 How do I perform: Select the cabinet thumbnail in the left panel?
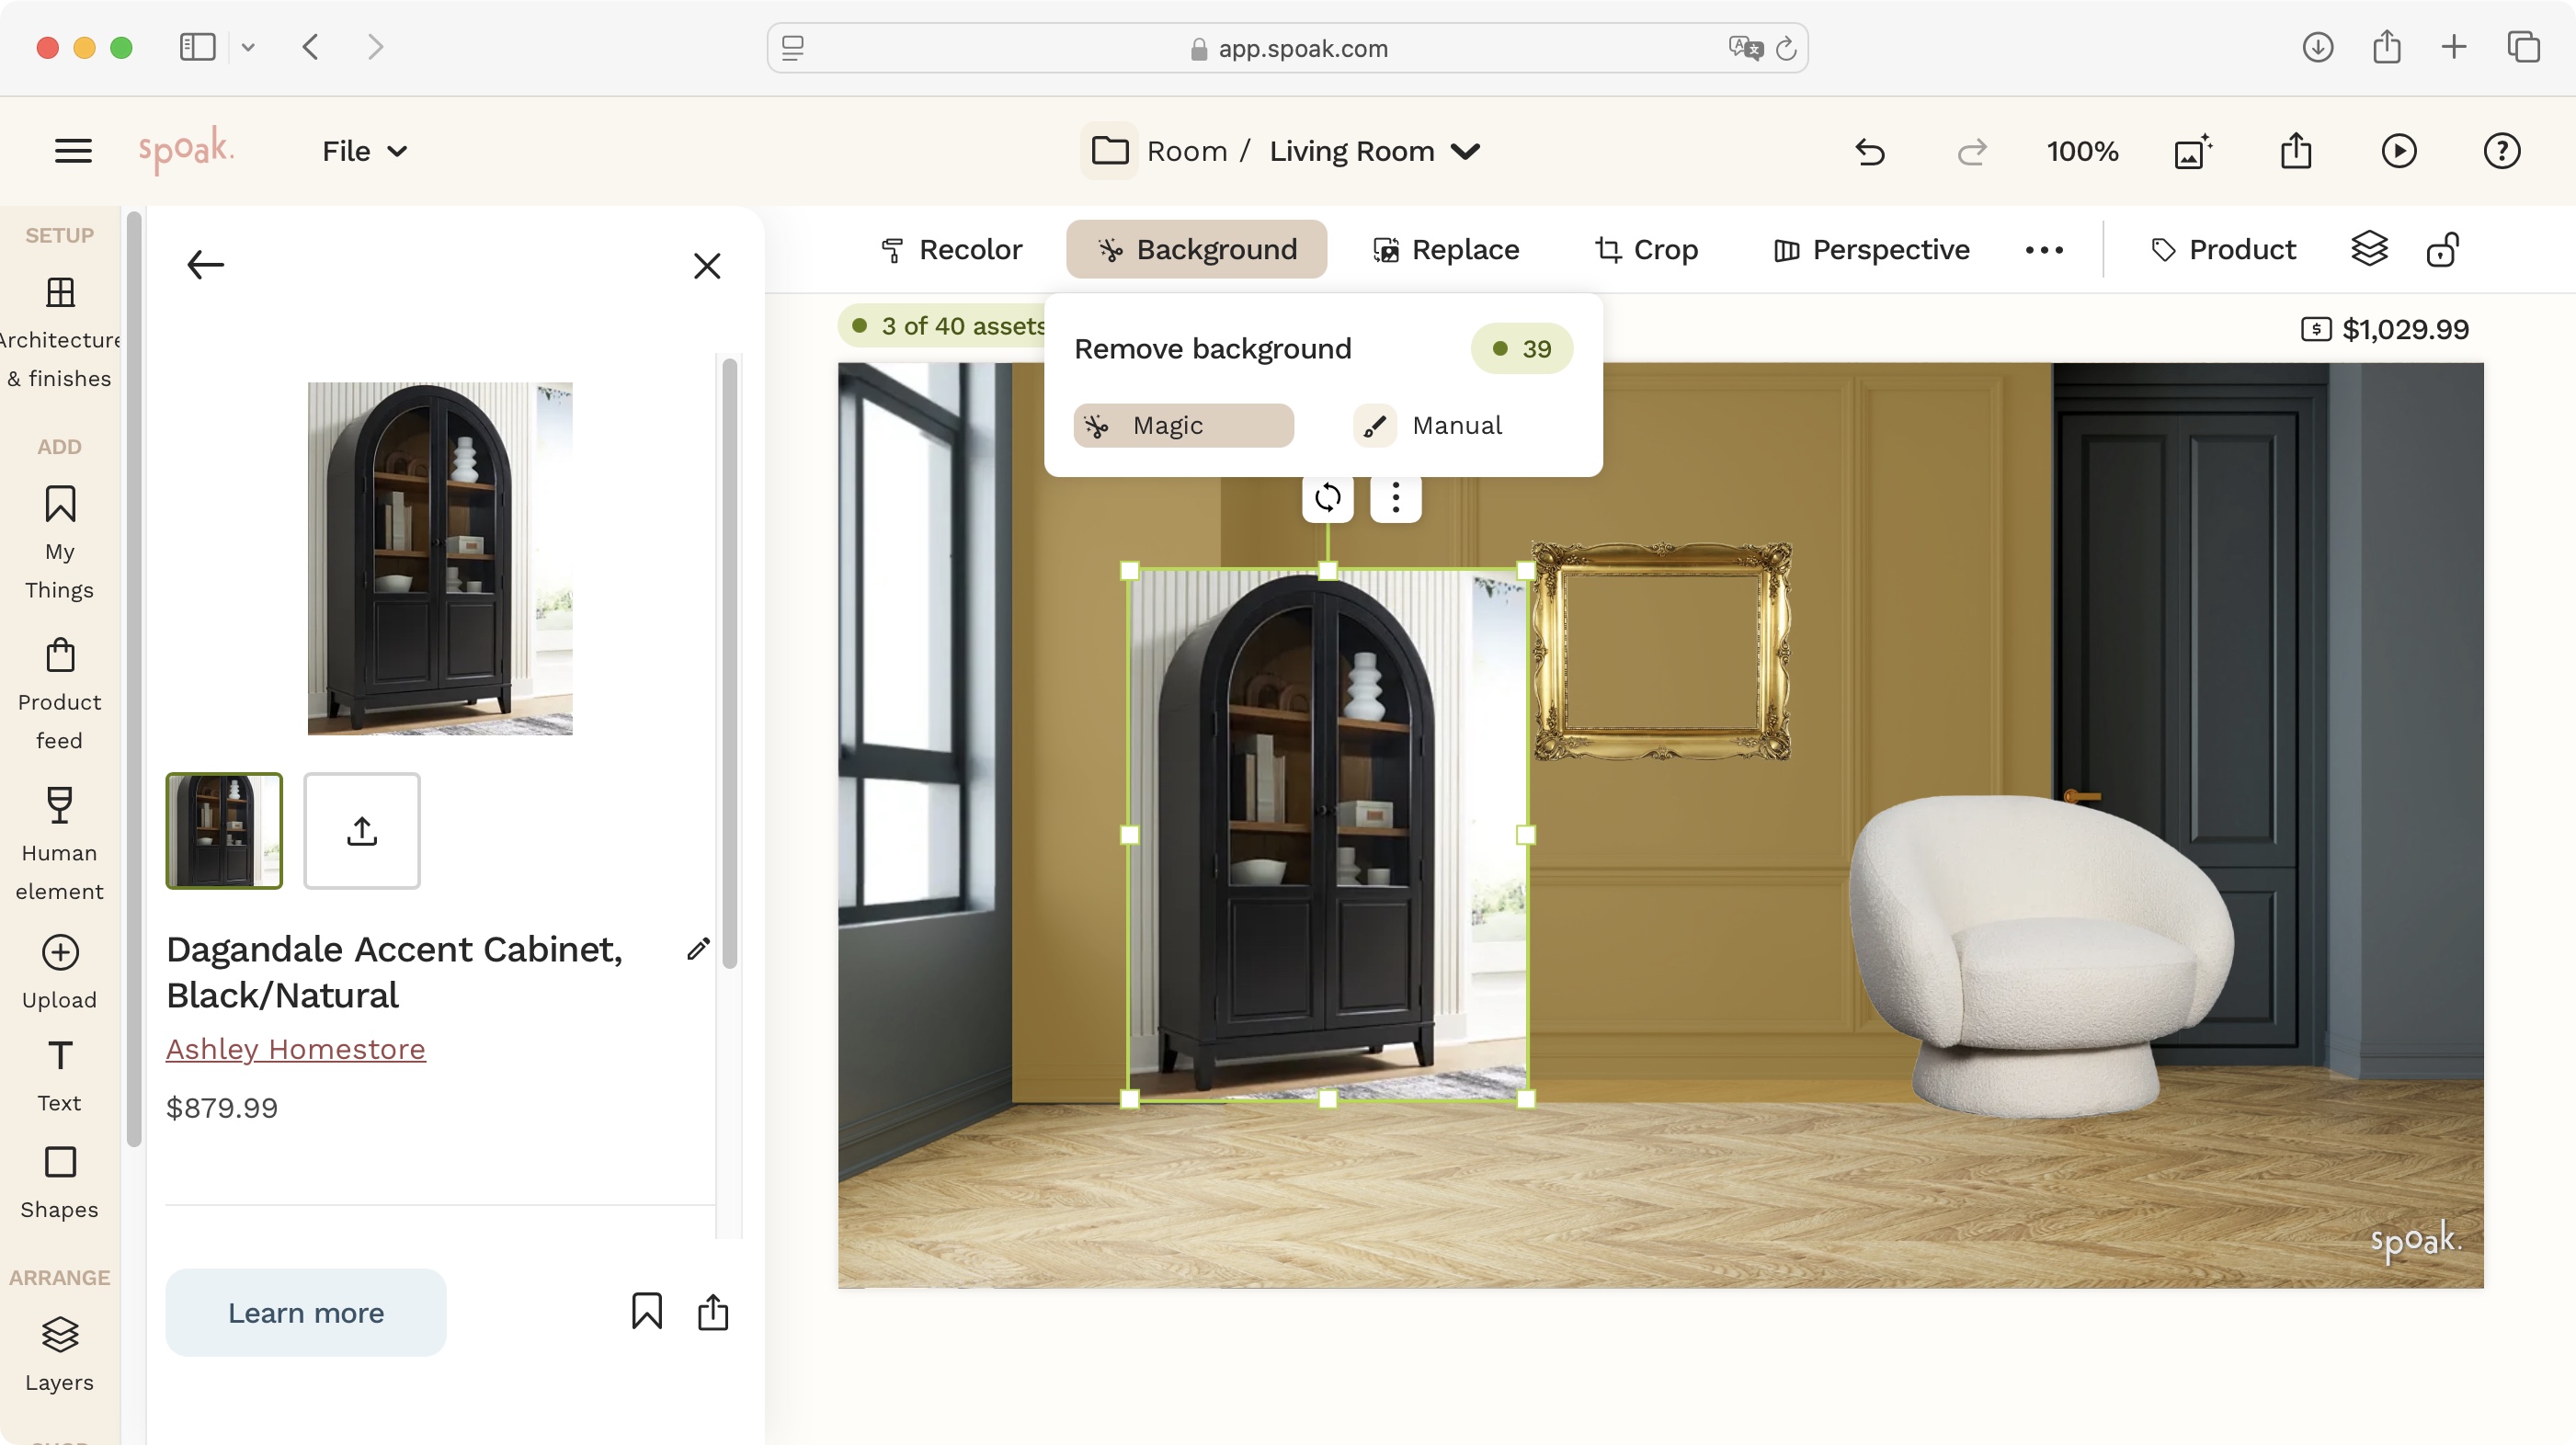coord(224,831)
